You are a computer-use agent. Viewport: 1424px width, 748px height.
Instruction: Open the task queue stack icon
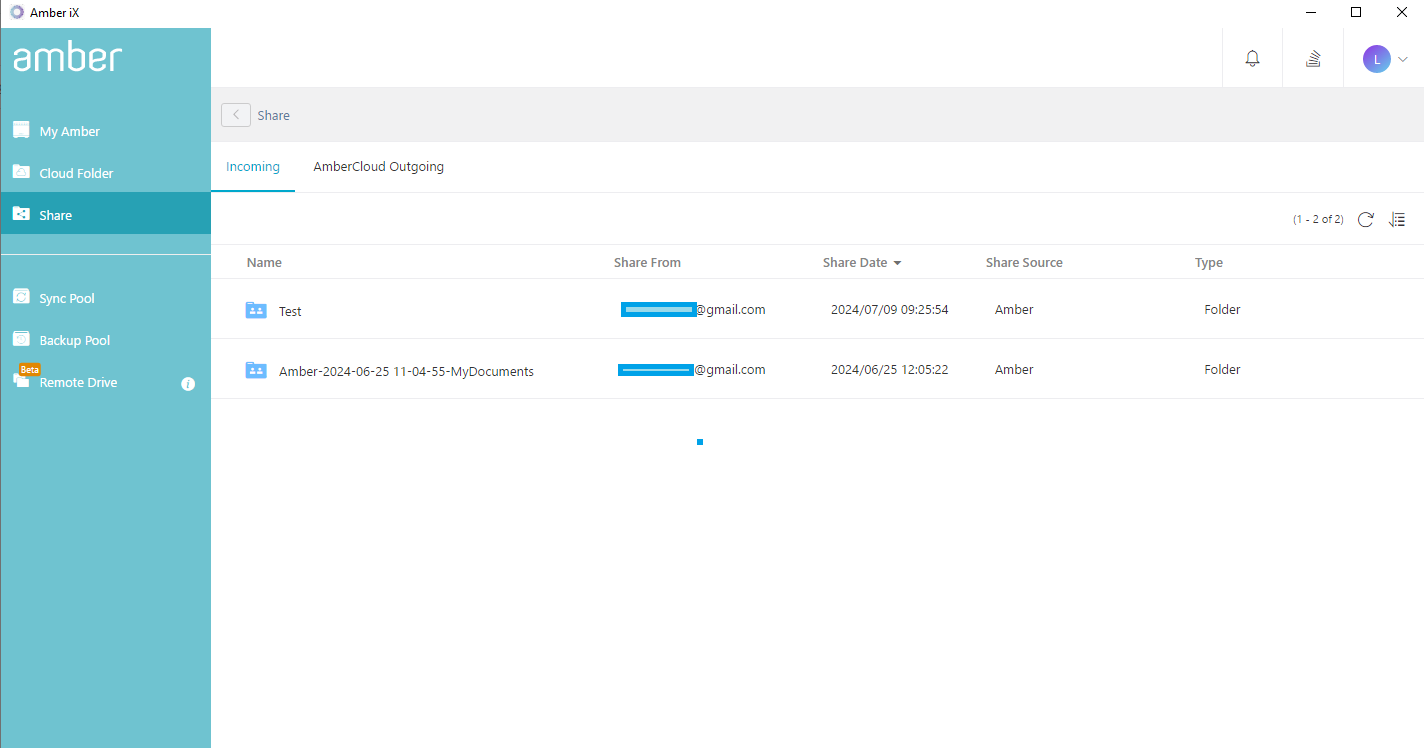1313,59
